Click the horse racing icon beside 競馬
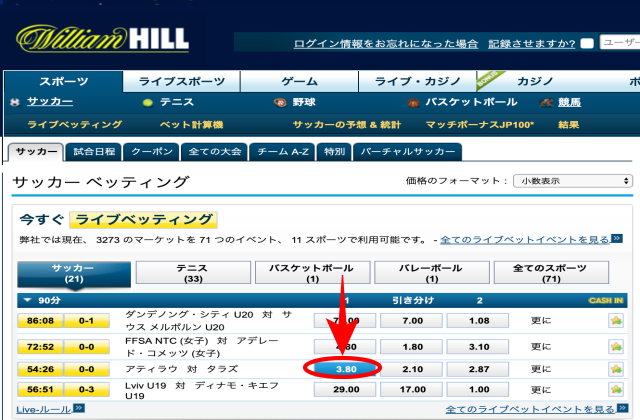This screenshot has height=420, width=640. click(x=546, y=103)
